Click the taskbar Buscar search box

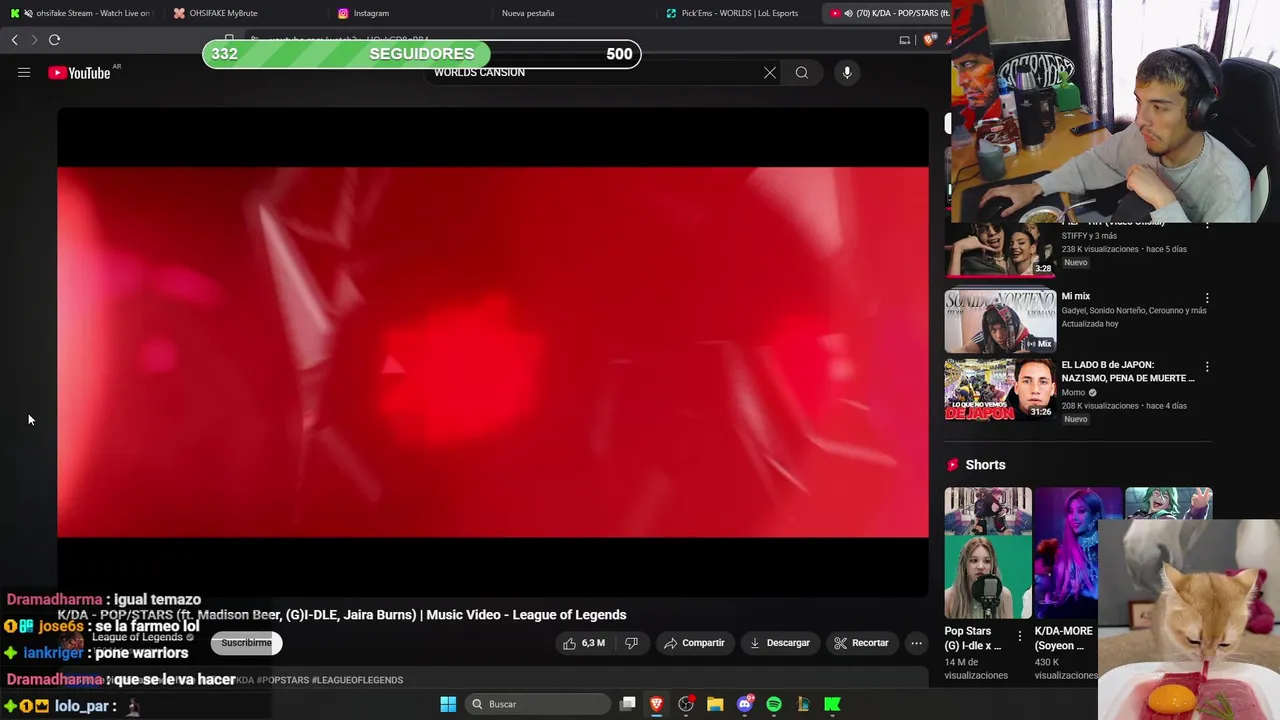[x=538, y=704]
